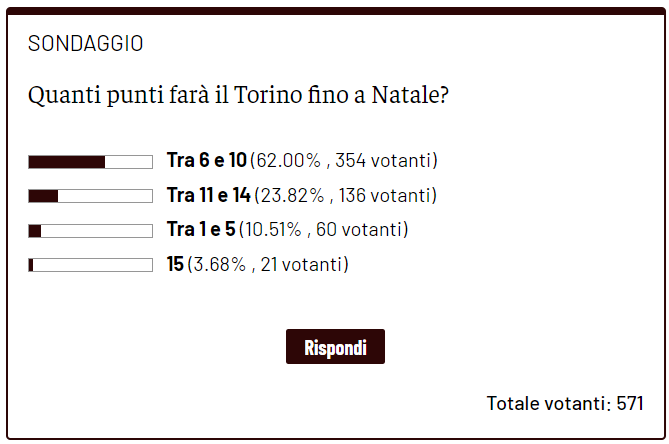The height and width of the screenshot is (444, 669).
Task: Click the Rispondi button
Action: pos(335,347)
